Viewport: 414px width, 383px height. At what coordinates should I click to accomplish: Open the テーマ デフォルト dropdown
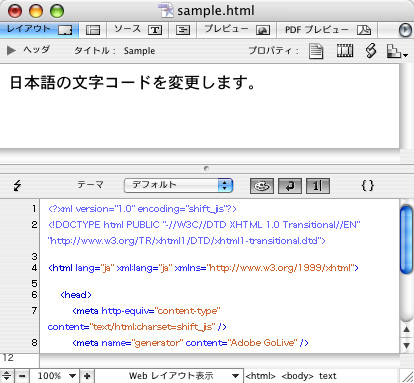coord(178,185)
